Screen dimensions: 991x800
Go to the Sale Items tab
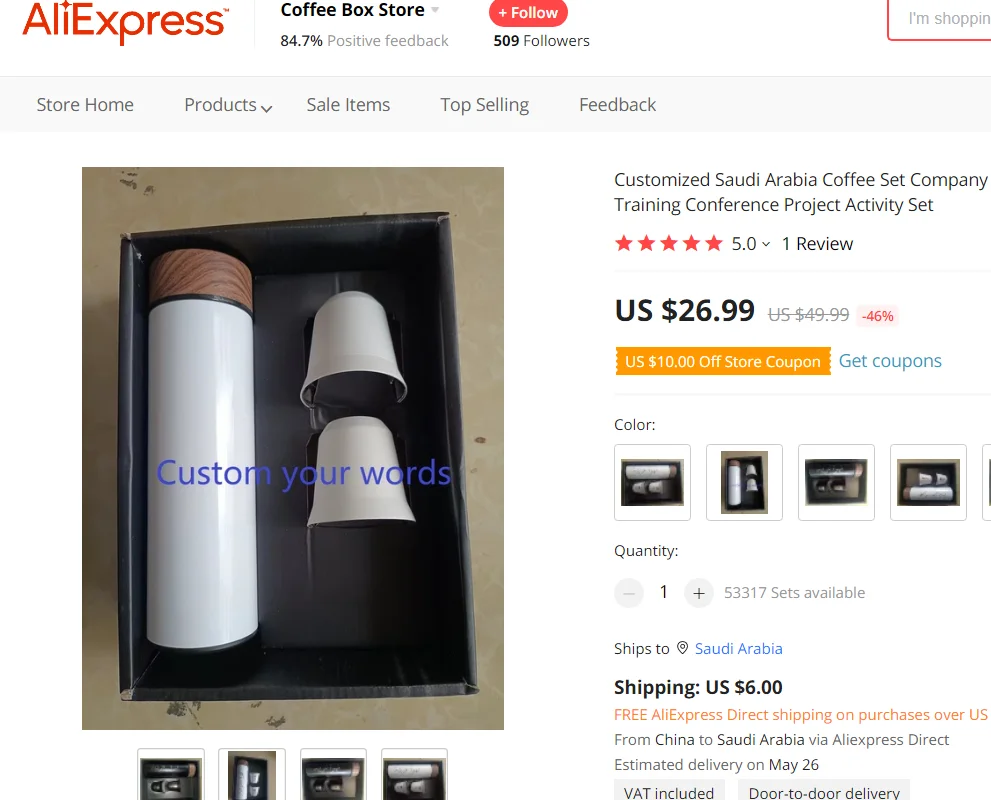coord(348,105)
